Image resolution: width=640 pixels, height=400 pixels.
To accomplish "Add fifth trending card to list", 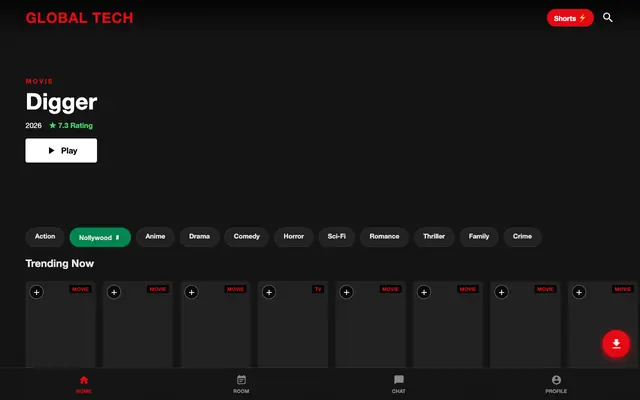I will pyautogui.click(x=347, y=292).
